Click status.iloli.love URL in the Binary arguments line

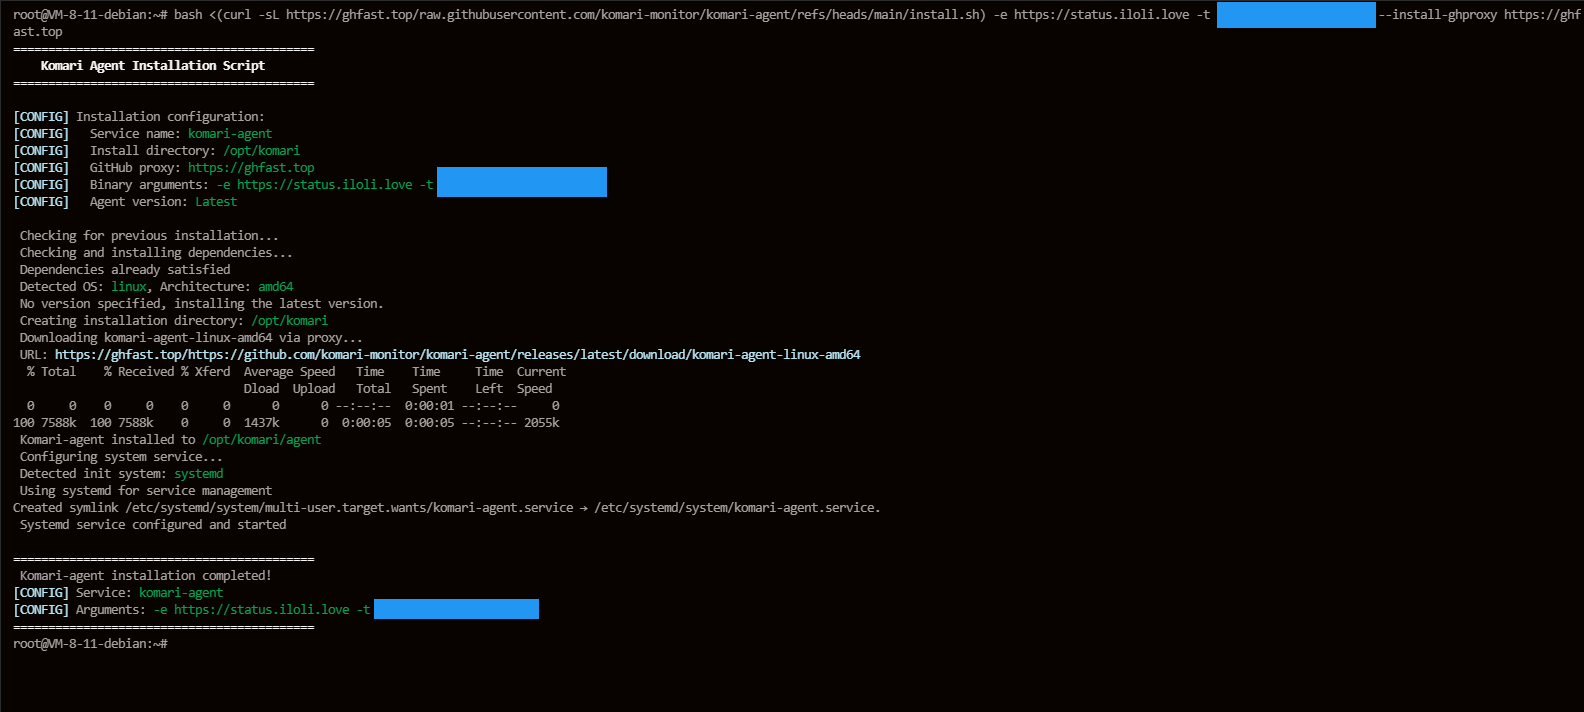click(324, 185)
